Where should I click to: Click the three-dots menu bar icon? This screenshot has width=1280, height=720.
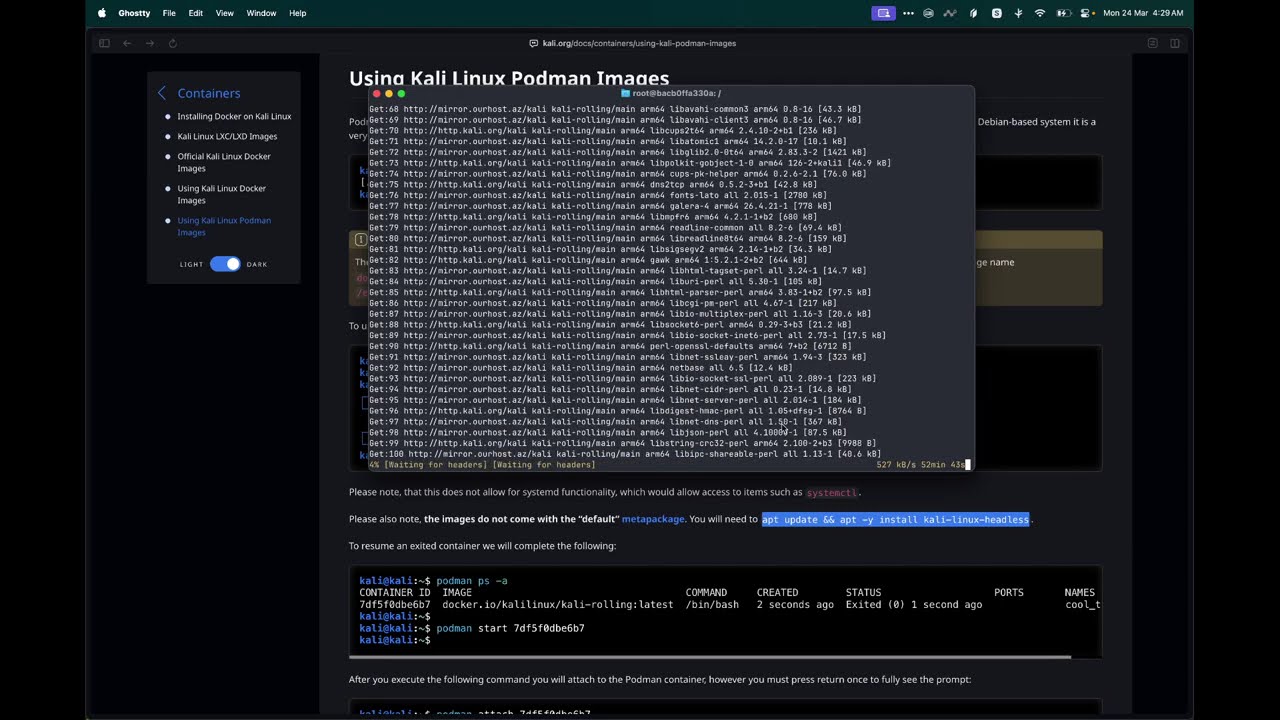(908, 13)
